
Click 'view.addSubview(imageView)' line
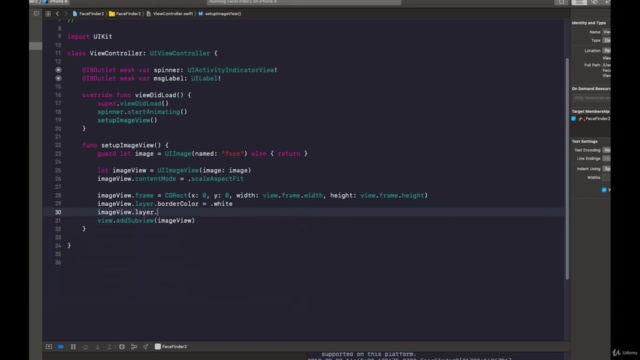[x=146, y=220]
